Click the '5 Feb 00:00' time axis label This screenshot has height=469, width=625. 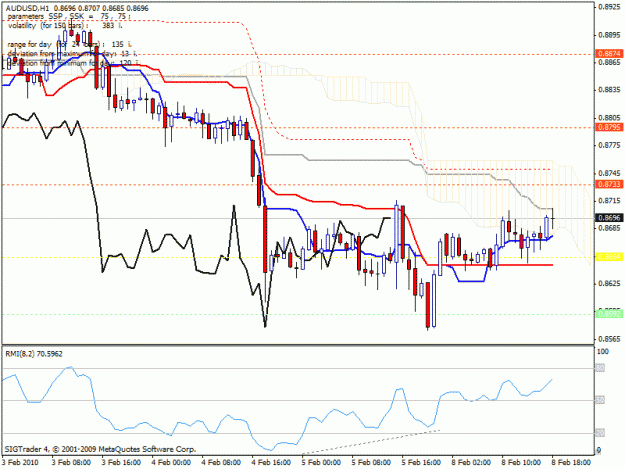click(x=321, y=462)
